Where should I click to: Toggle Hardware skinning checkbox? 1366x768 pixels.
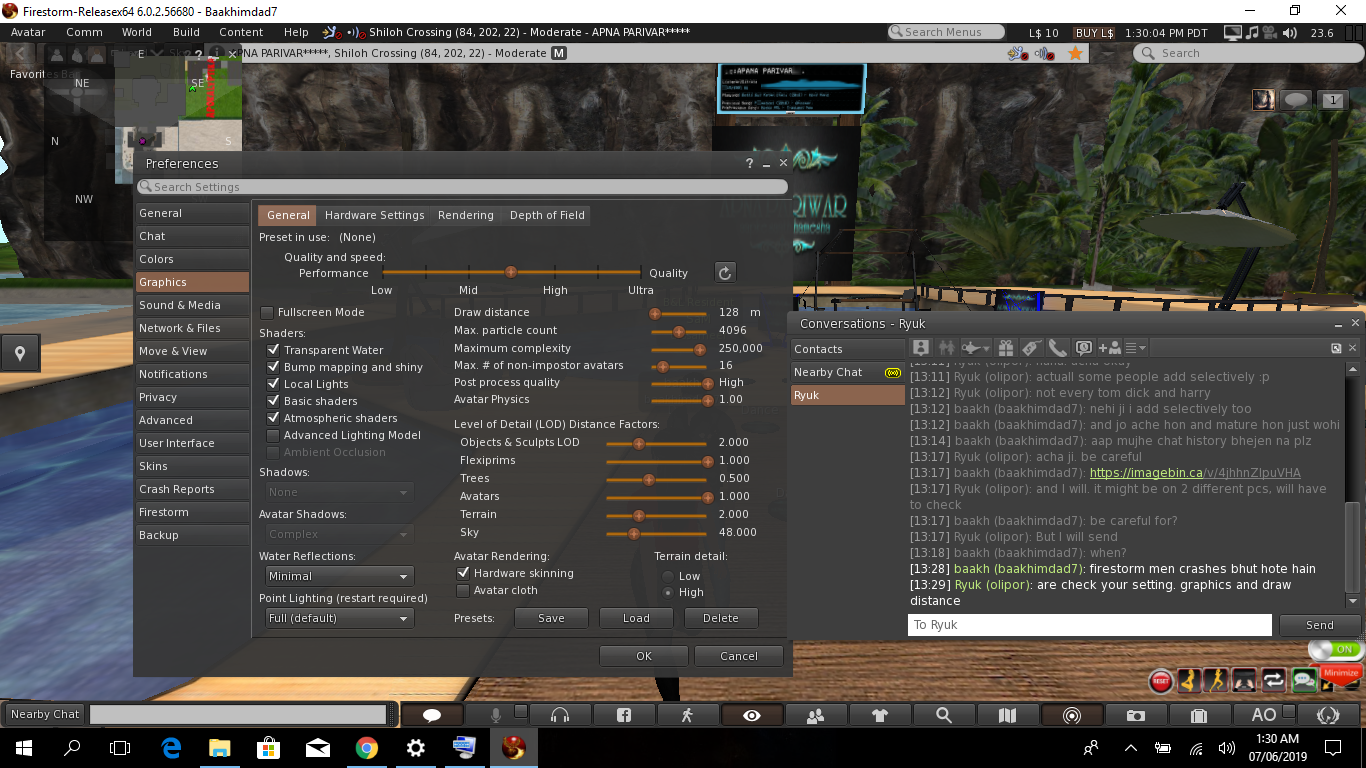[463, 573]
